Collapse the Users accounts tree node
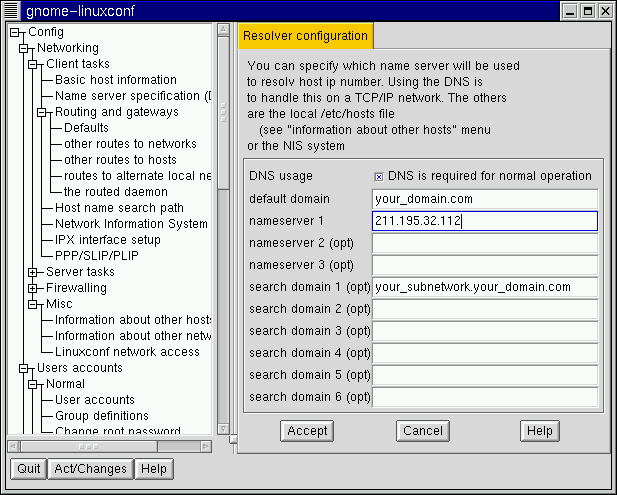617x495 pixels. click(x=24, y=368)
